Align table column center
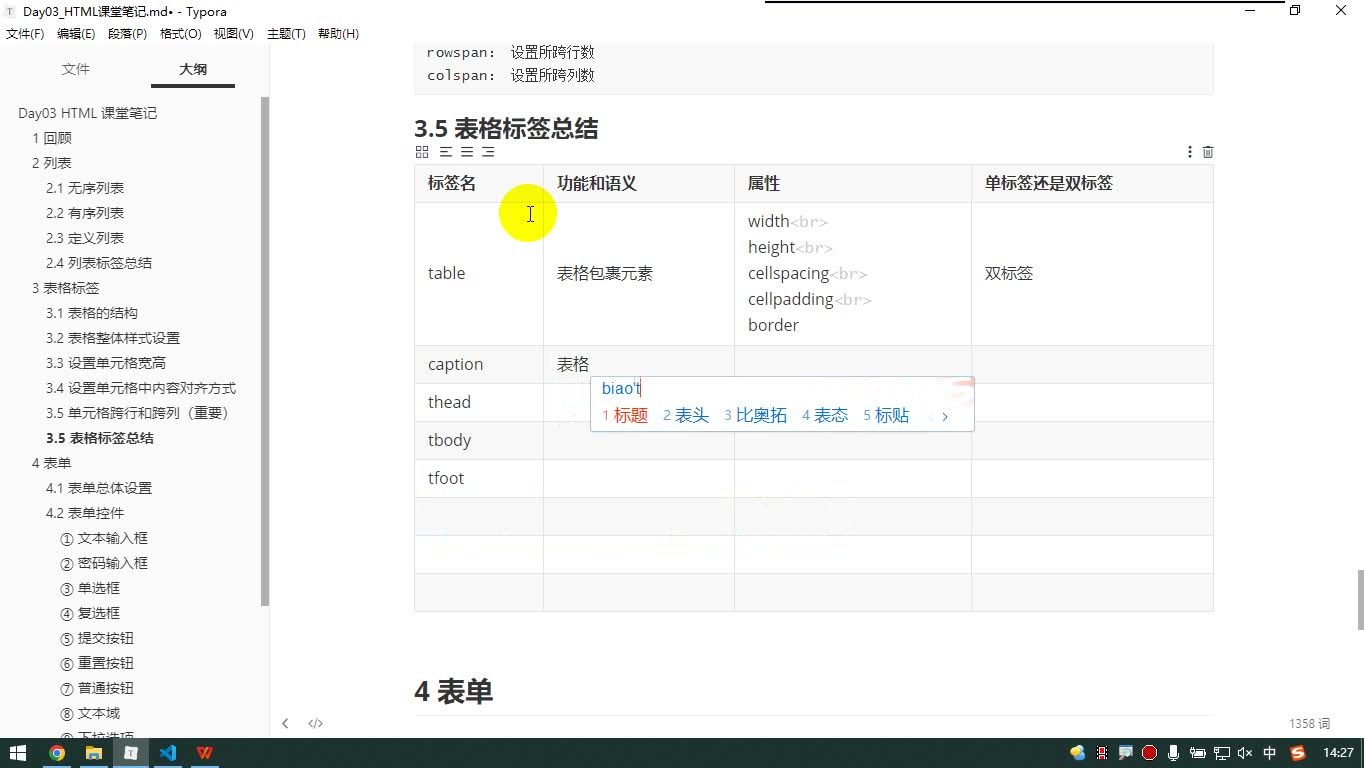 point(467,152)
